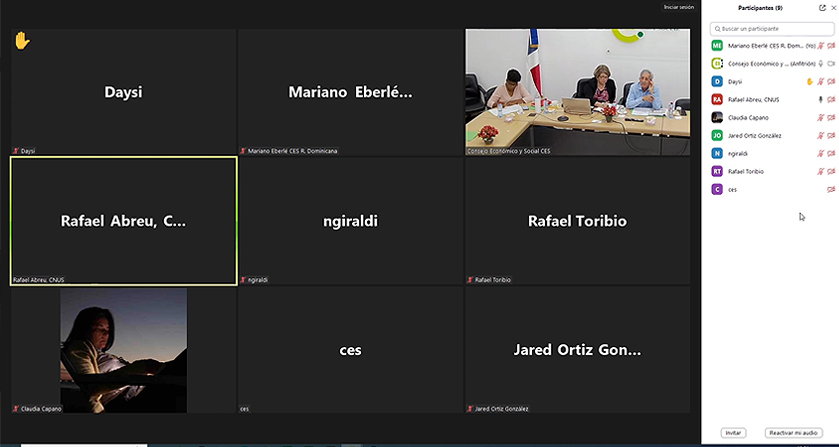This screenshot has width=839, height=447.
Task: Select the Daysi video tile
Action: 124,92
